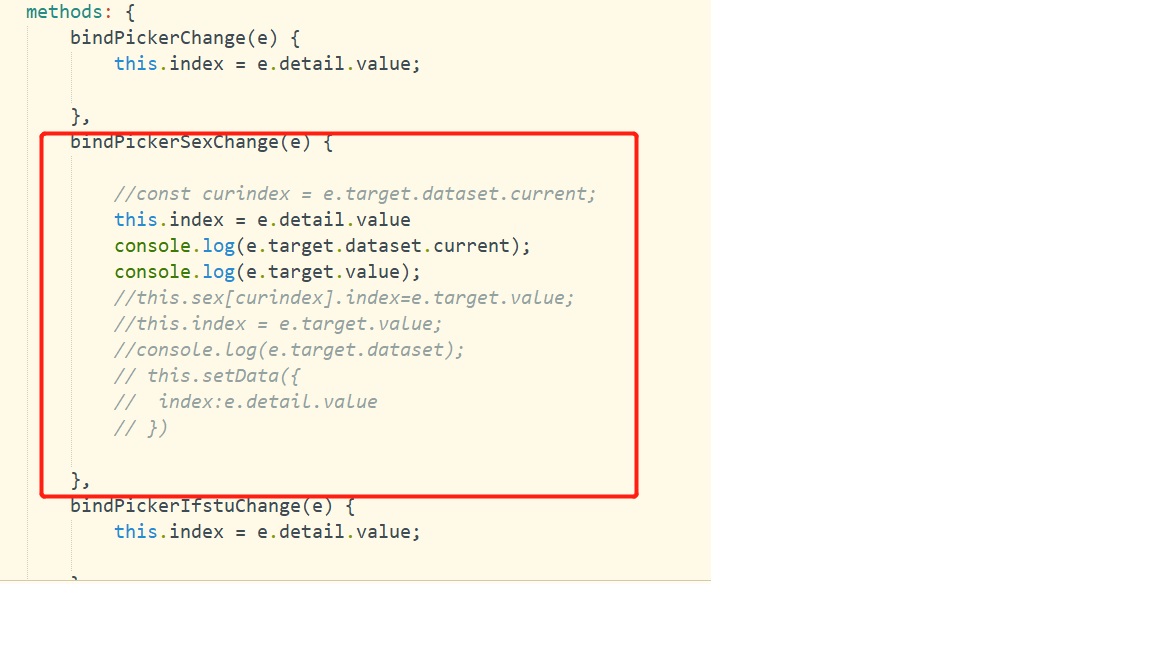Click the commented this.setData({ line
Image resolution: width=1152 pixels, height=648 pixels.
pos(207,376)
